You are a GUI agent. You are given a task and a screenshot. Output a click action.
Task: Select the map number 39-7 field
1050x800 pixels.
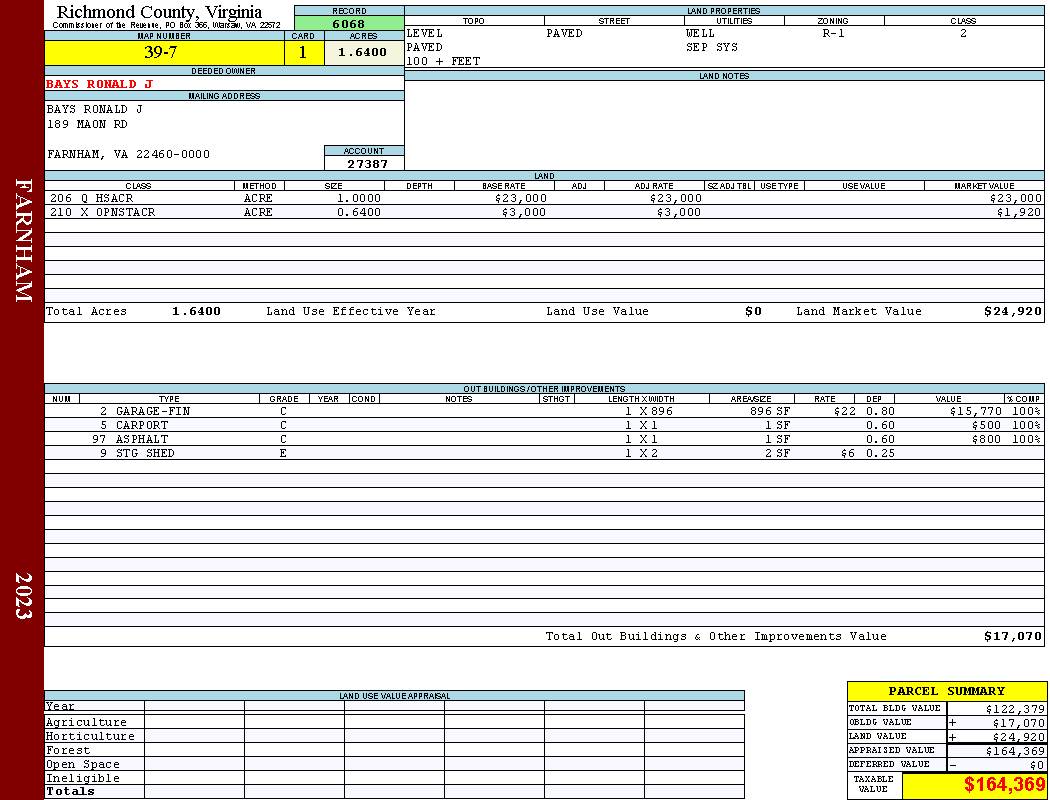coord(164,52)
